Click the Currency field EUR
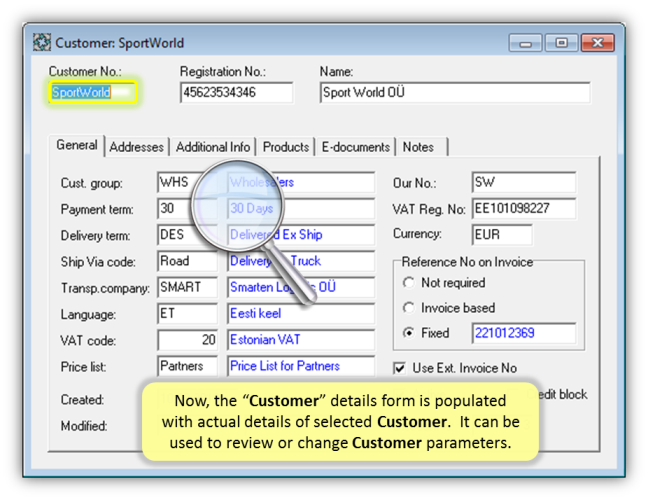Image resolution: width=648 pixels, height=500 pixels. [502, 235]
